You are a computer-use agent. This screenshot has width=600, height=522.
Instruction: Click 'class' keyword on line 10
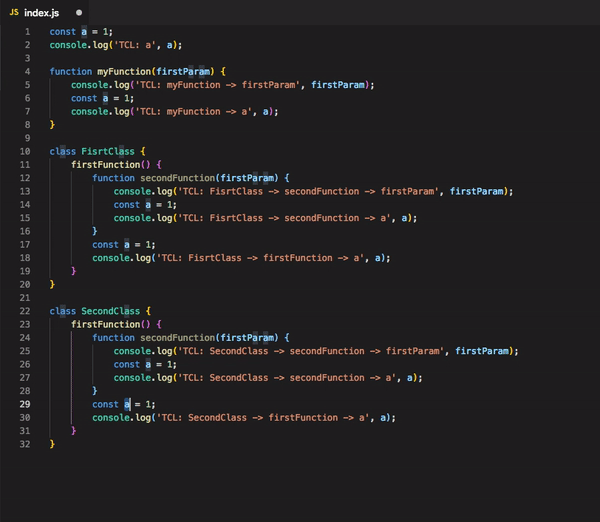click(x=63, y=152)
